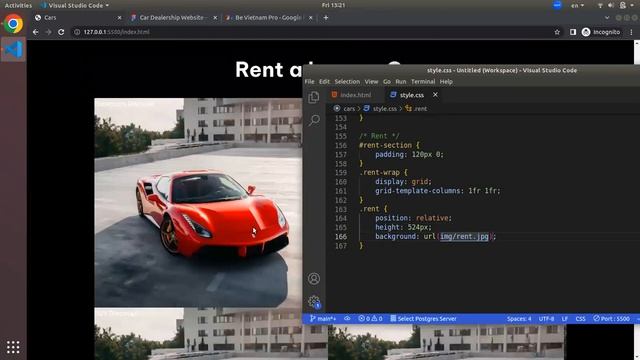Close style.css editor tab

click(435, 95)
